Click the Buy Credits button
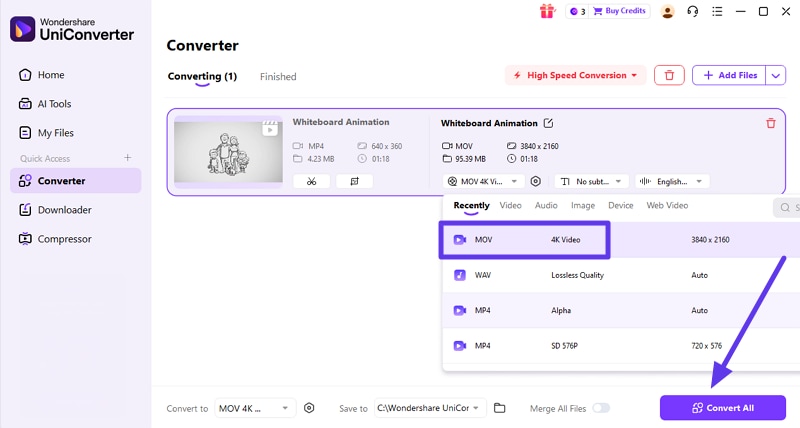 (x=620, y=11)
